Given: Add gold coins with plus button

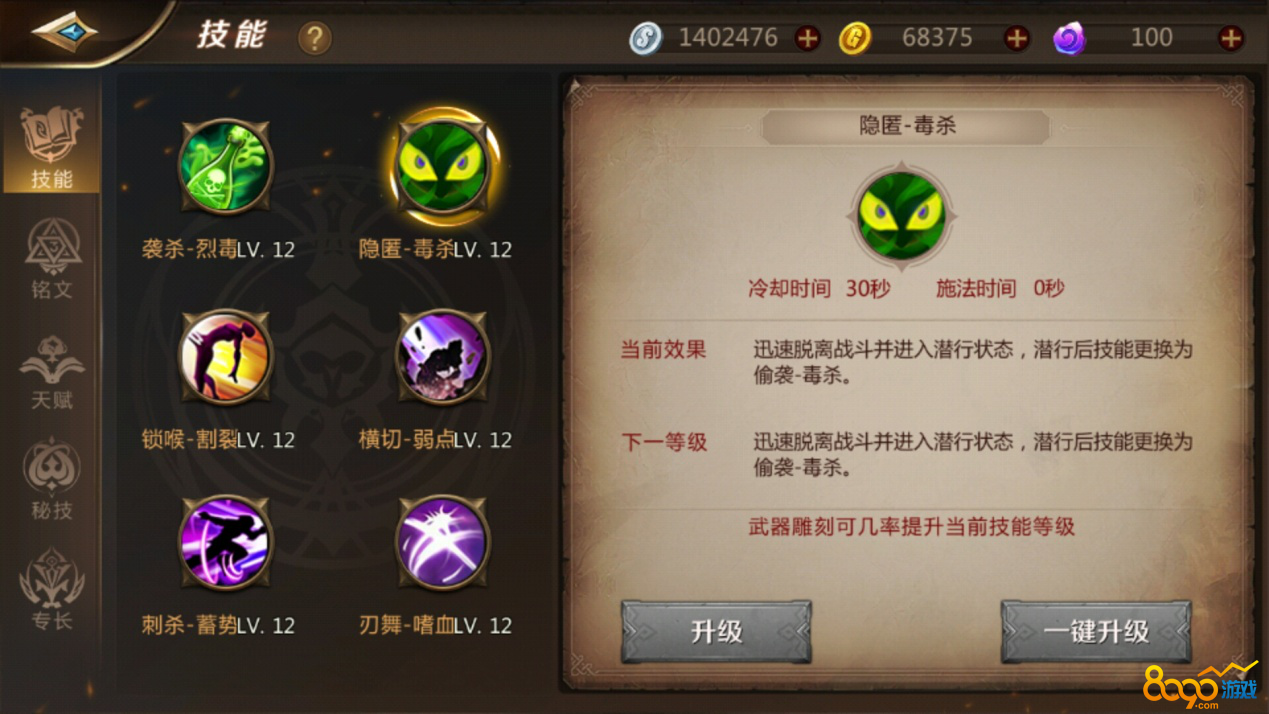Looking at the screenshot, I should 1017,38.
